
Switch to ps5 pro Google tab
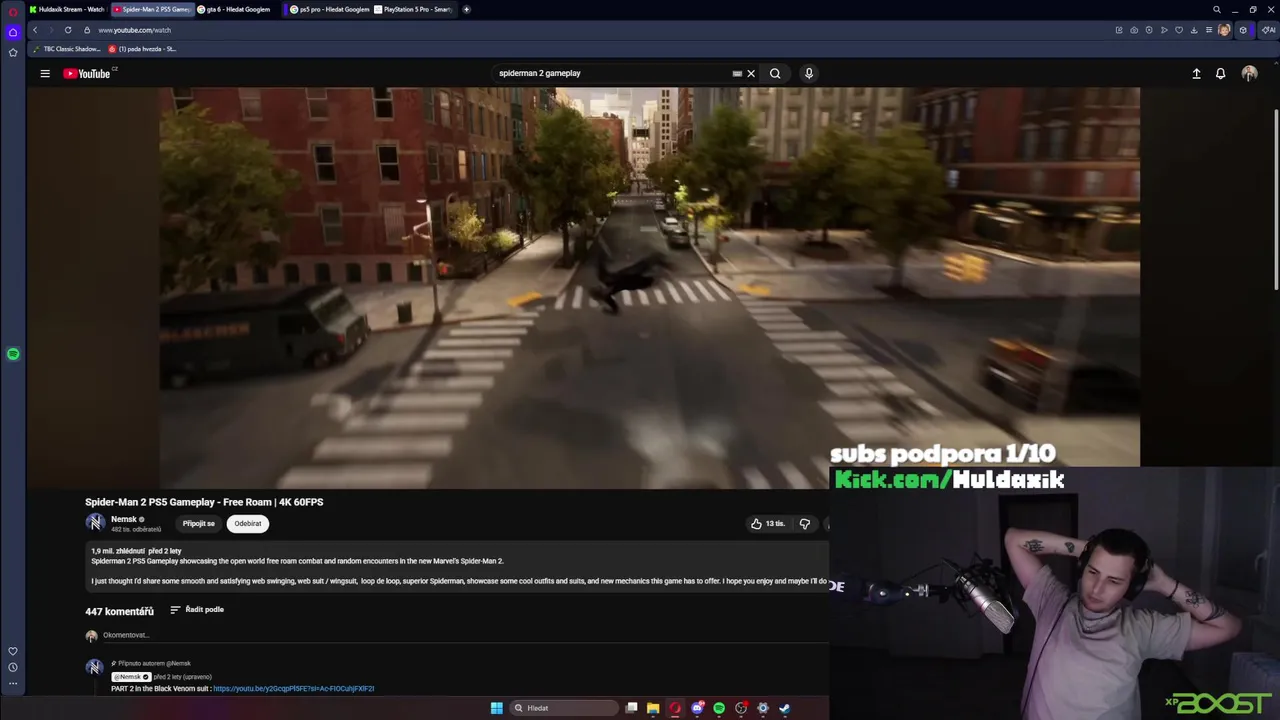329,9
